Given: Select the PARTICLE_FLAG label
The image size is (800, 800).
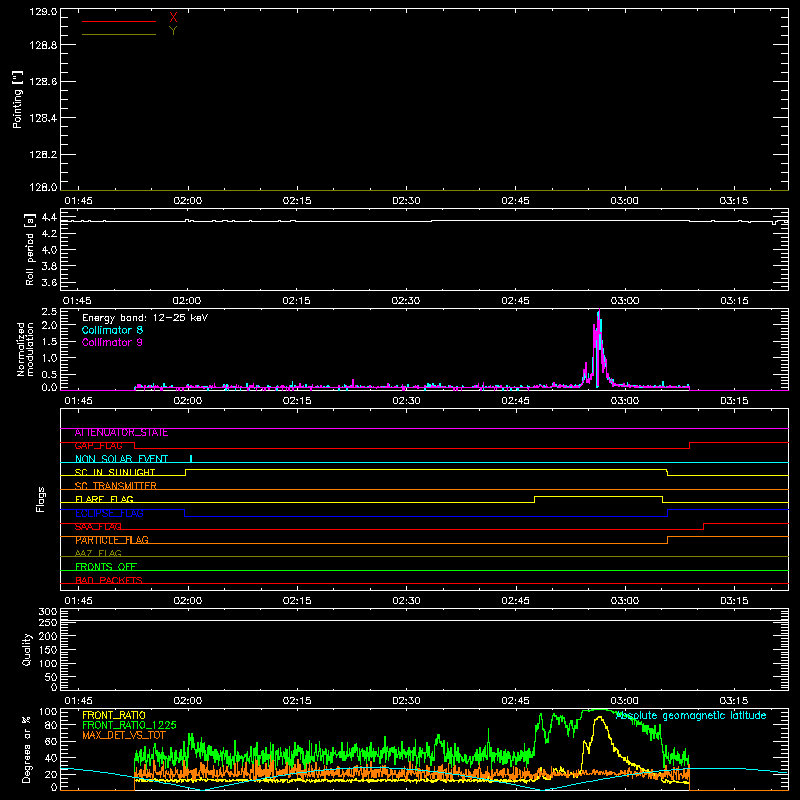Looking at the screenshot, I should click(x=112, y=540).
